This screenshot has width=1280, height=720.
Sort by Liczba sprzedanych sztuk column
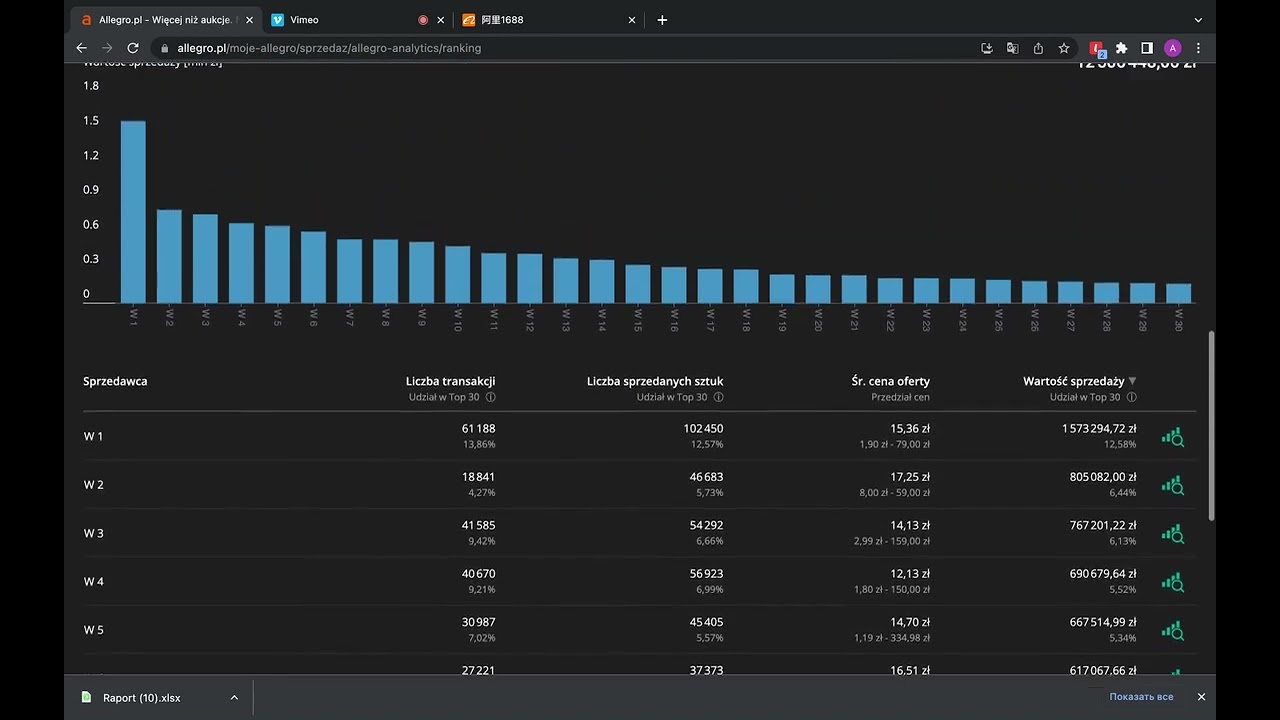point(655,381)
